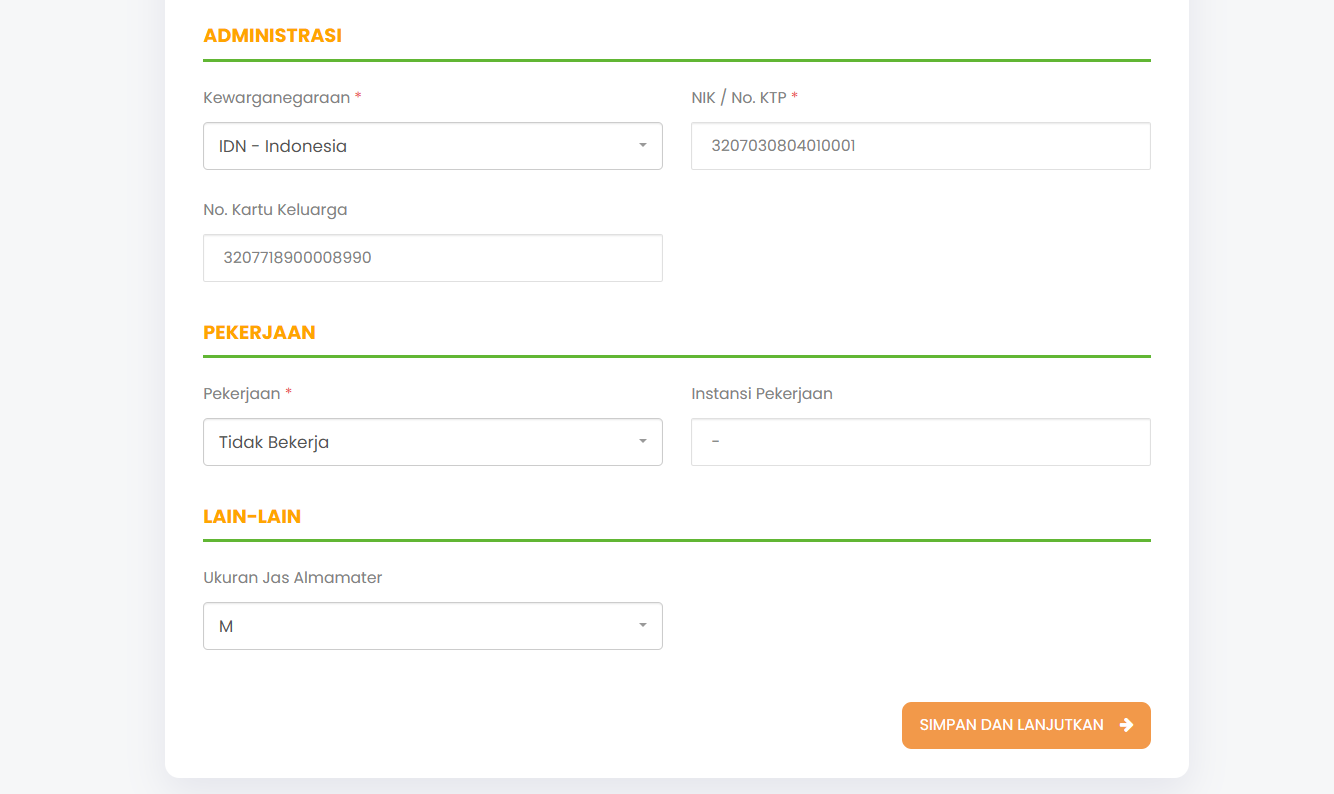Click the ADMINISTRASI section heading
This screenshot has width=1334, height=794.
[272, 36]
